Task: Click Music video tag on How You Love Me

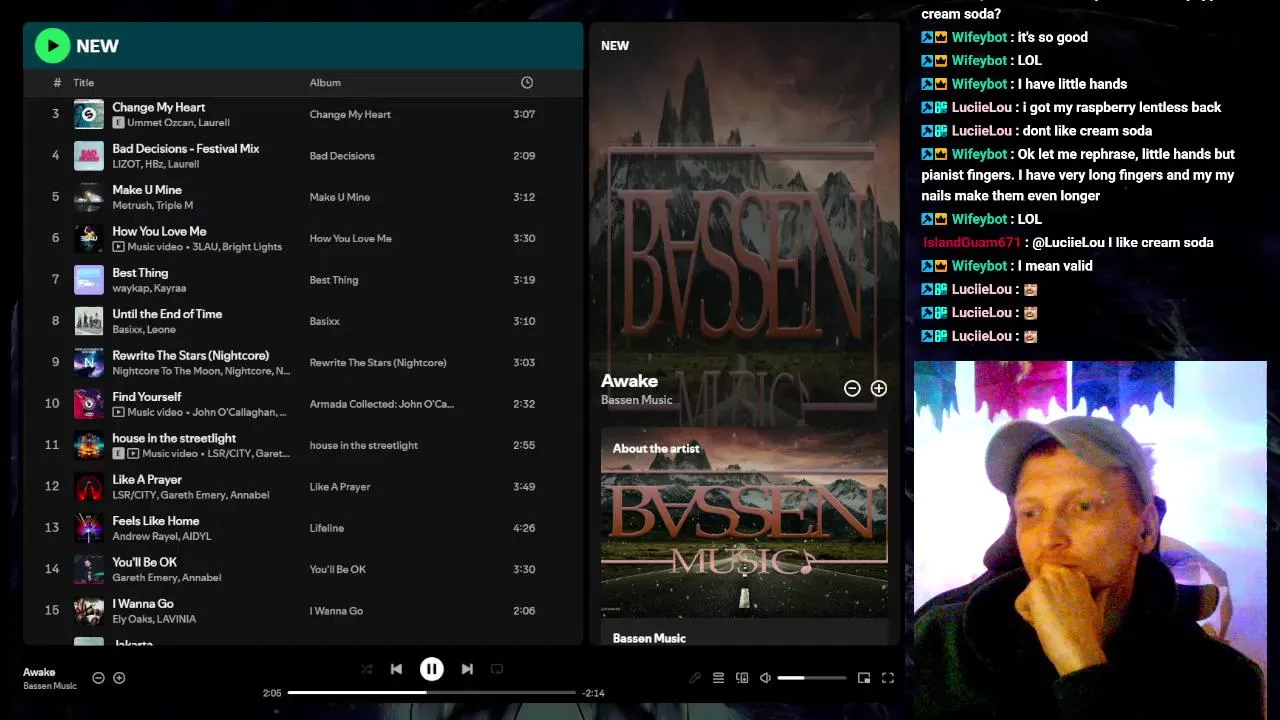Action: [x=147, y=246]
